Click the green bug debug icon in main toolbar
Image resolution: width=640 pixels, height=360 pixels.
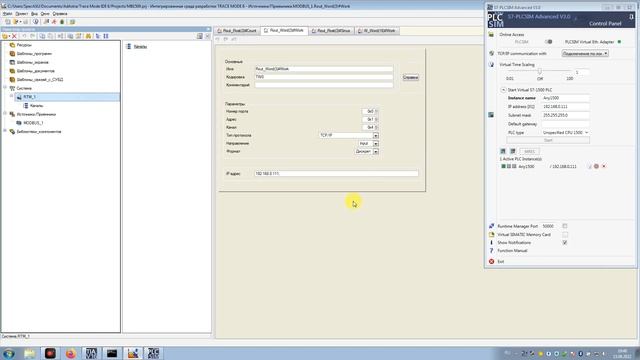pos(62,22)
